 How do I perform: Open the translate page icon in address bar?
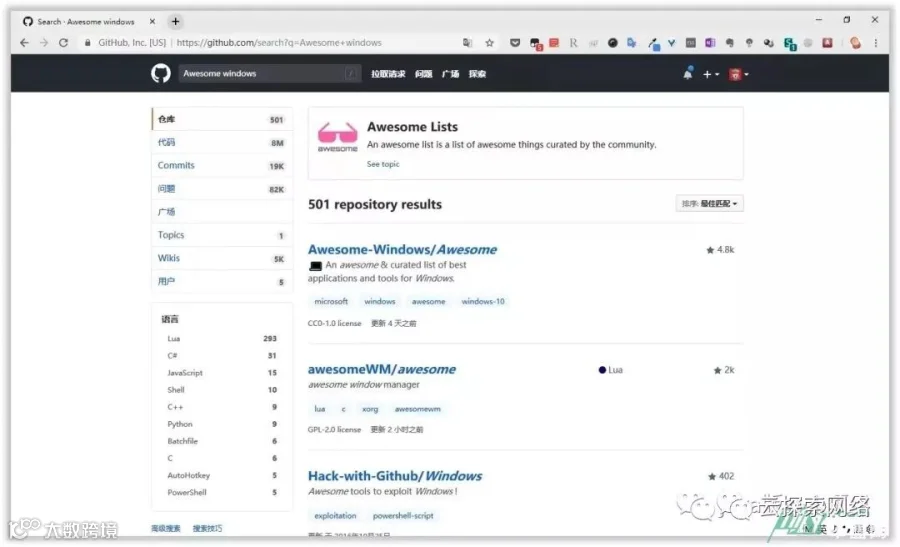(x=468, y=42)
